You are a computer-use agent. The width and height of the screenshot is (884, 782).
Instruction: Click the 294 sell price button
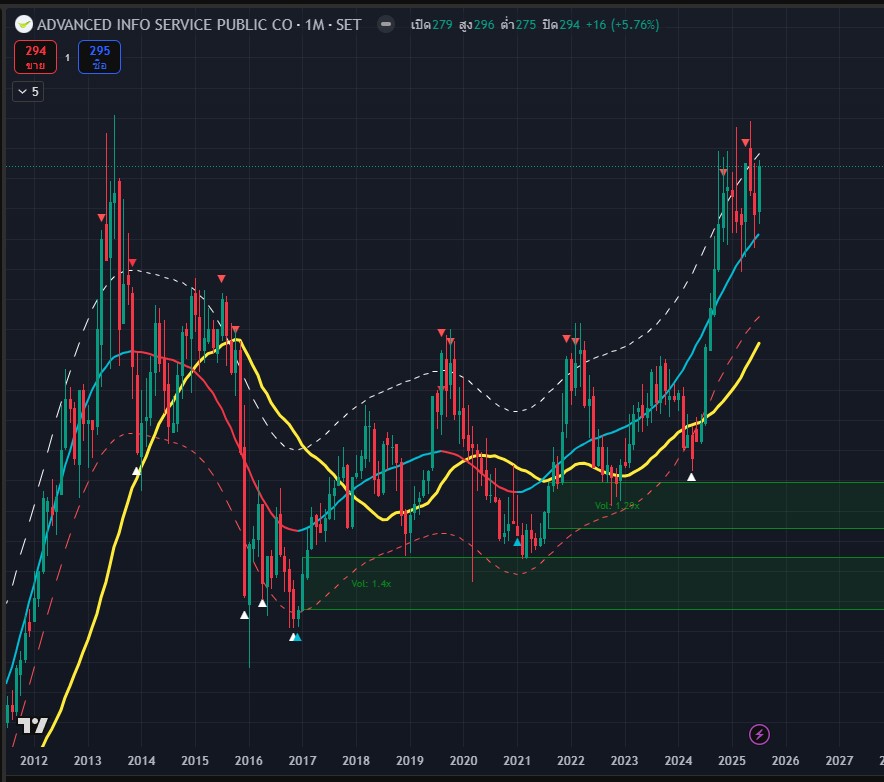[x=36, y=57]
